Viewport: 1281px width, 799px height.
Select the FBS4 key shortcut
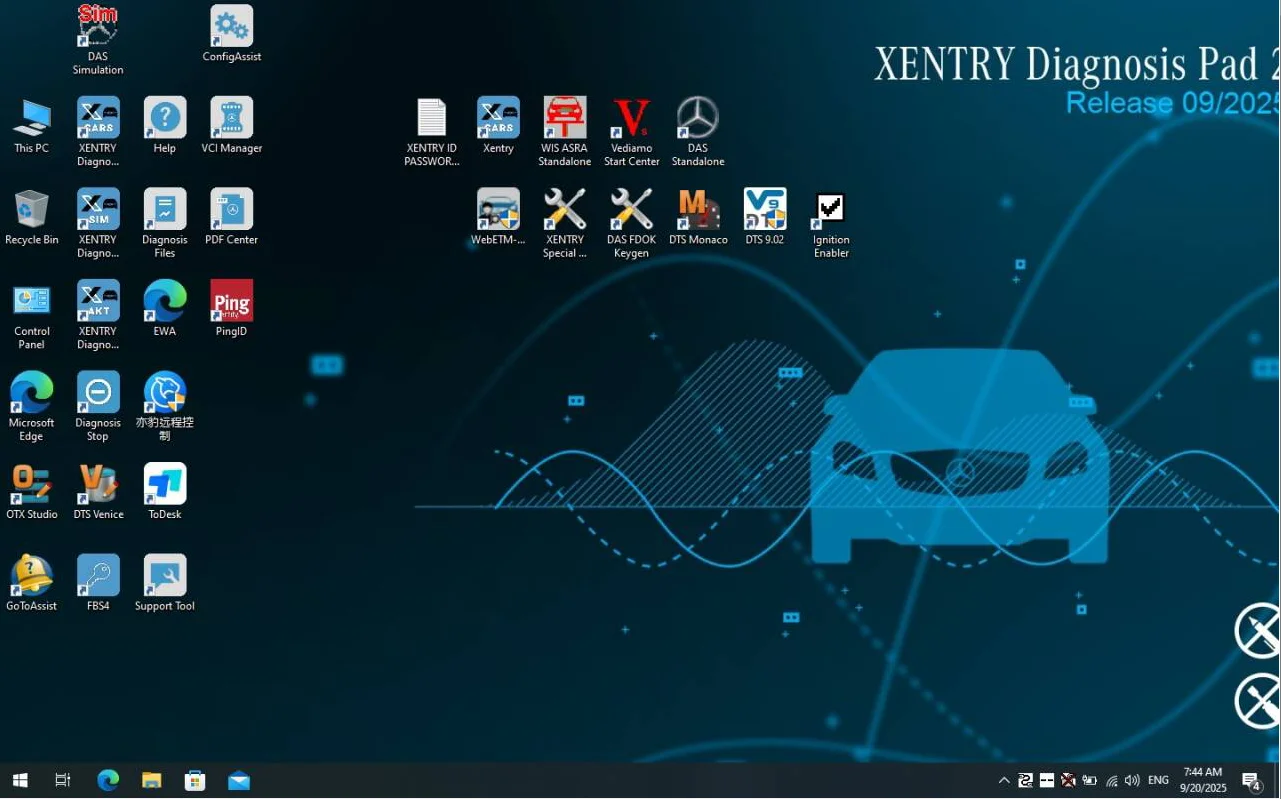(98, 583)
